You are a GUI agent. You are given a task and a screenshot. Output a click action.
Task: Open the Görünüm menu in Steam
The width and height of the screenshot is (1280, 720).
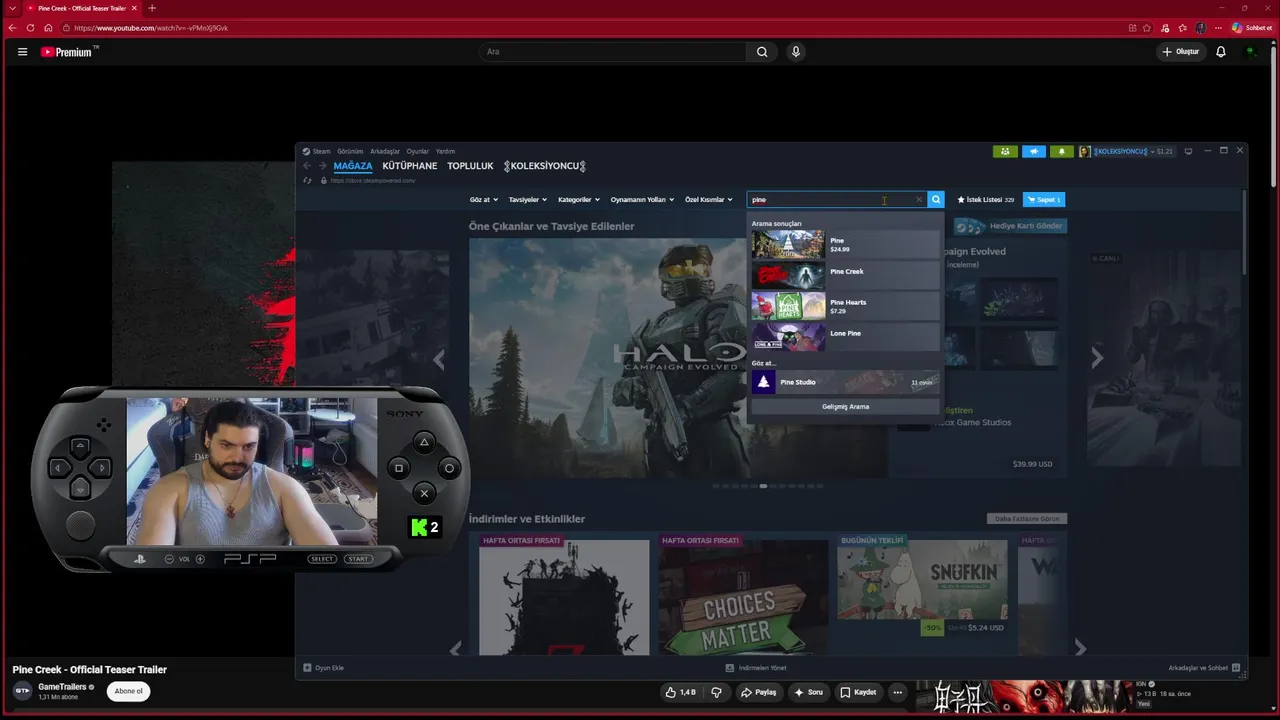350,152
